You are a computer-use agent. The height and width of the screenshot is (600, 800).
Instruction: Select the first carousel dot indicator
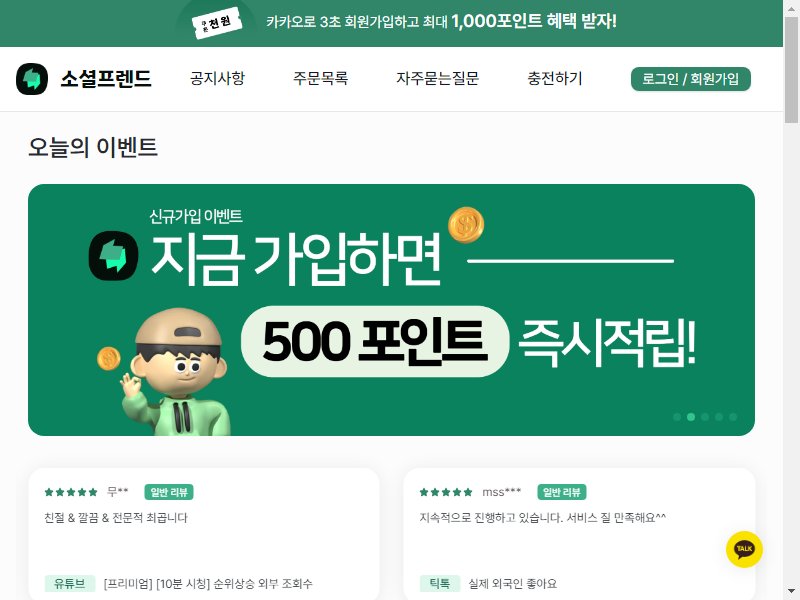tap(677, 417)
